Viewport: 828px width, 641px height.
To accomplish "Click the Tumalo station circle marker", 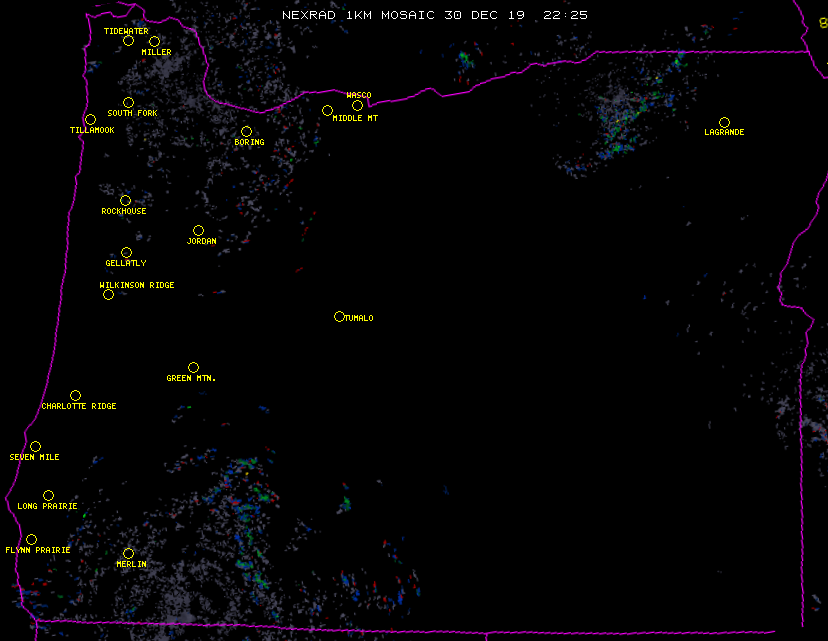I will (339, 316).
